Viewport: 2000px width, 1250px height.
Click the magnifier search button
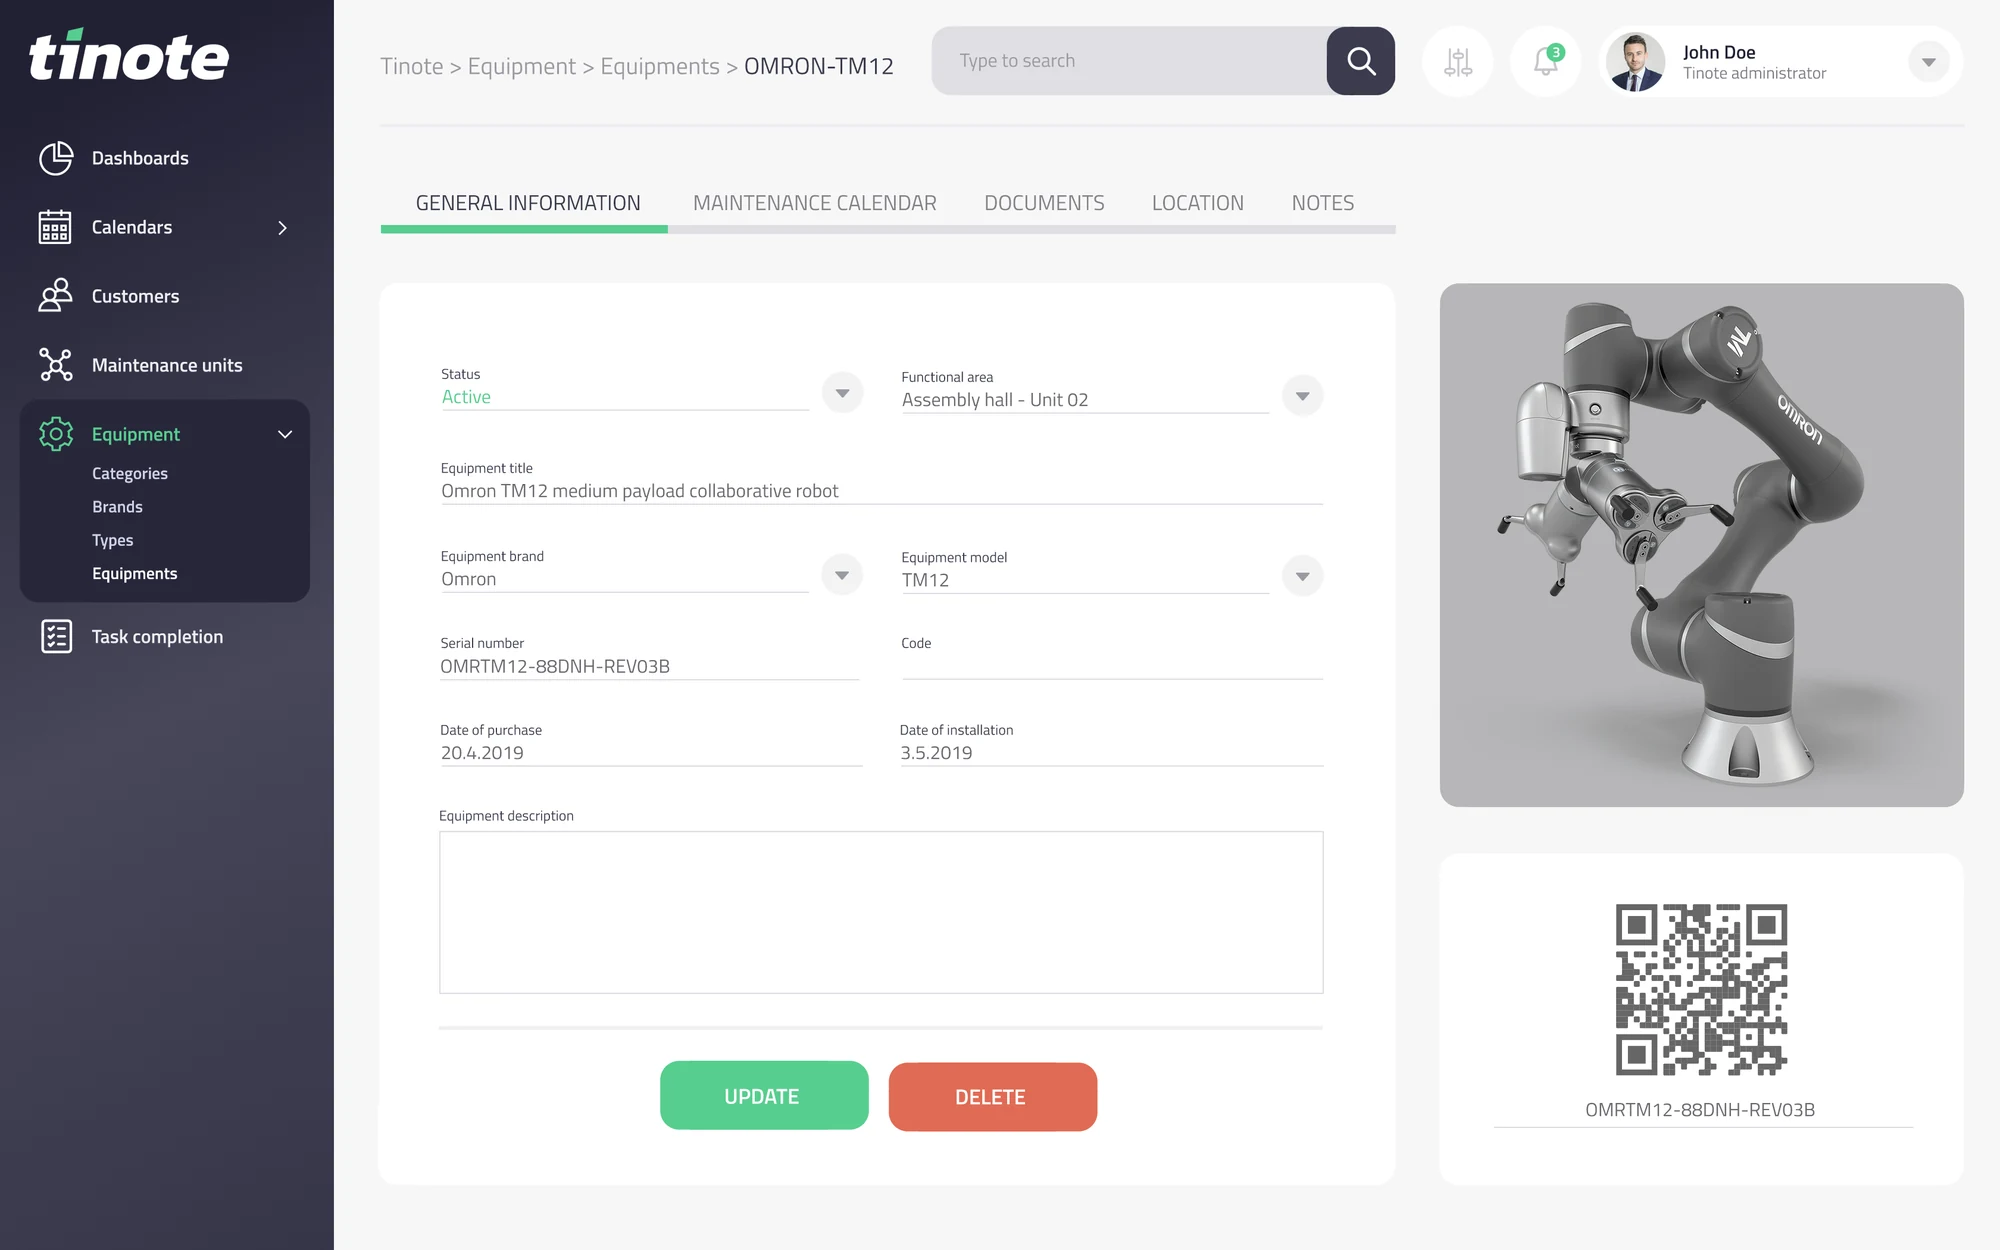pyautogui.click(x=1361, y=61)
